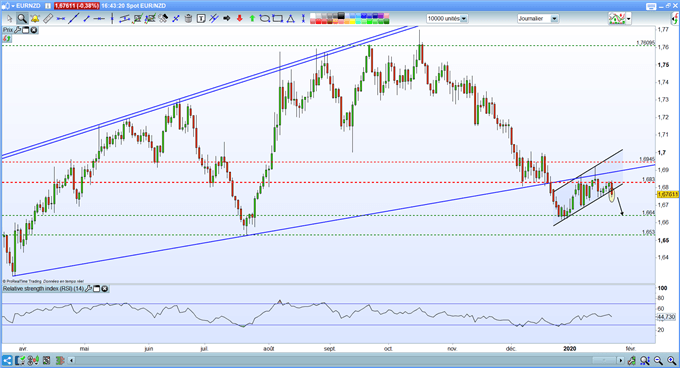Click the share icon at bottom left
680x368 pixels.
[7, 360]
